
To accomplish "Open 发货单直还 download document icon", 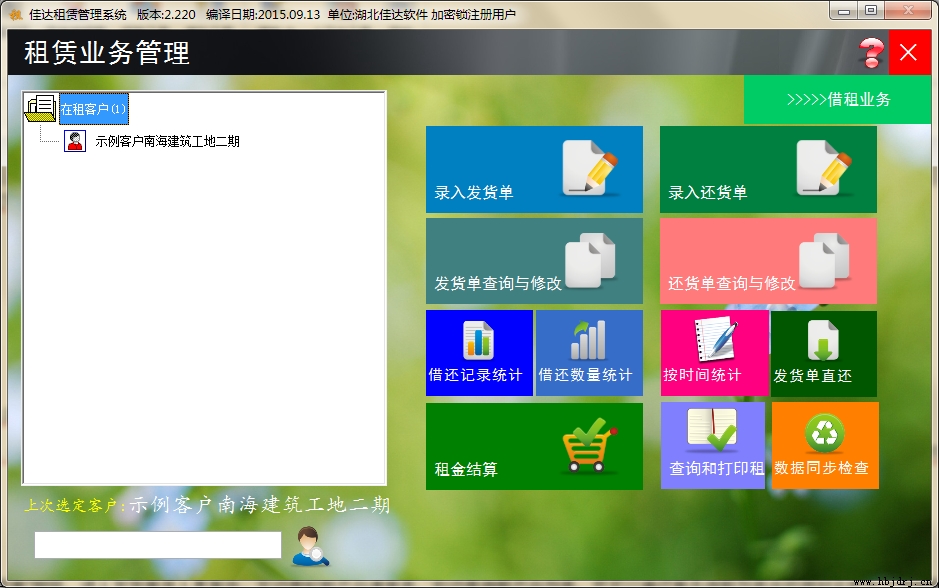I will (823, 340).
